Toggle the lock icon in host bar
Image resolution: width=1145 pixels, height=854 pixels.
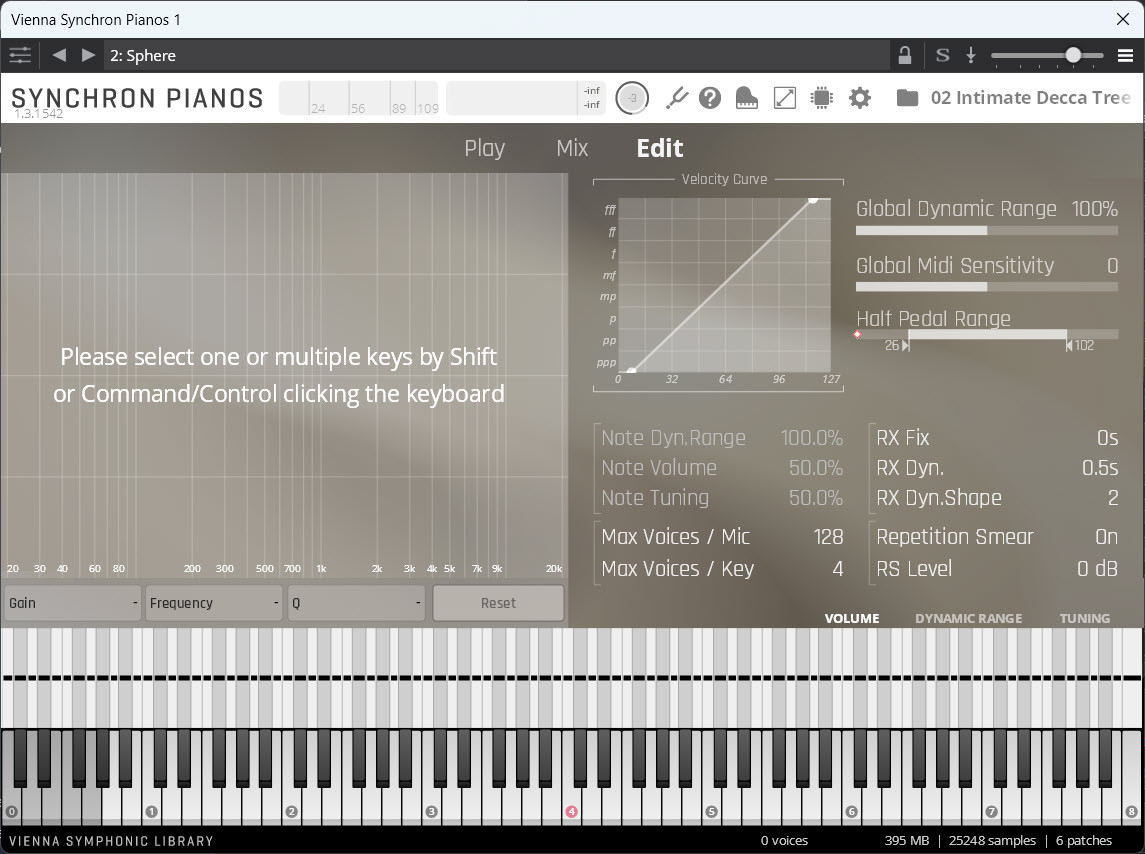[x=905, y=55]
